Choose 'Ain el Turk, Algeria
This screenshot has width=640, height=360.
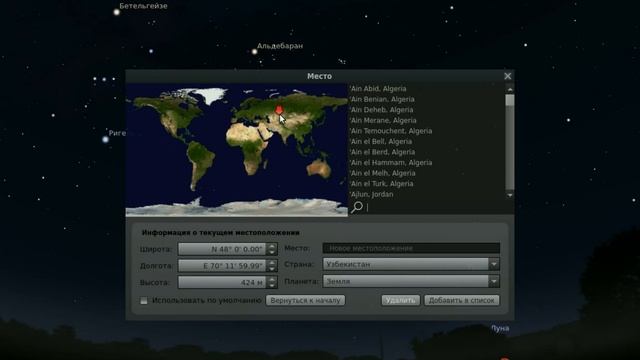[x=382, y=184]
